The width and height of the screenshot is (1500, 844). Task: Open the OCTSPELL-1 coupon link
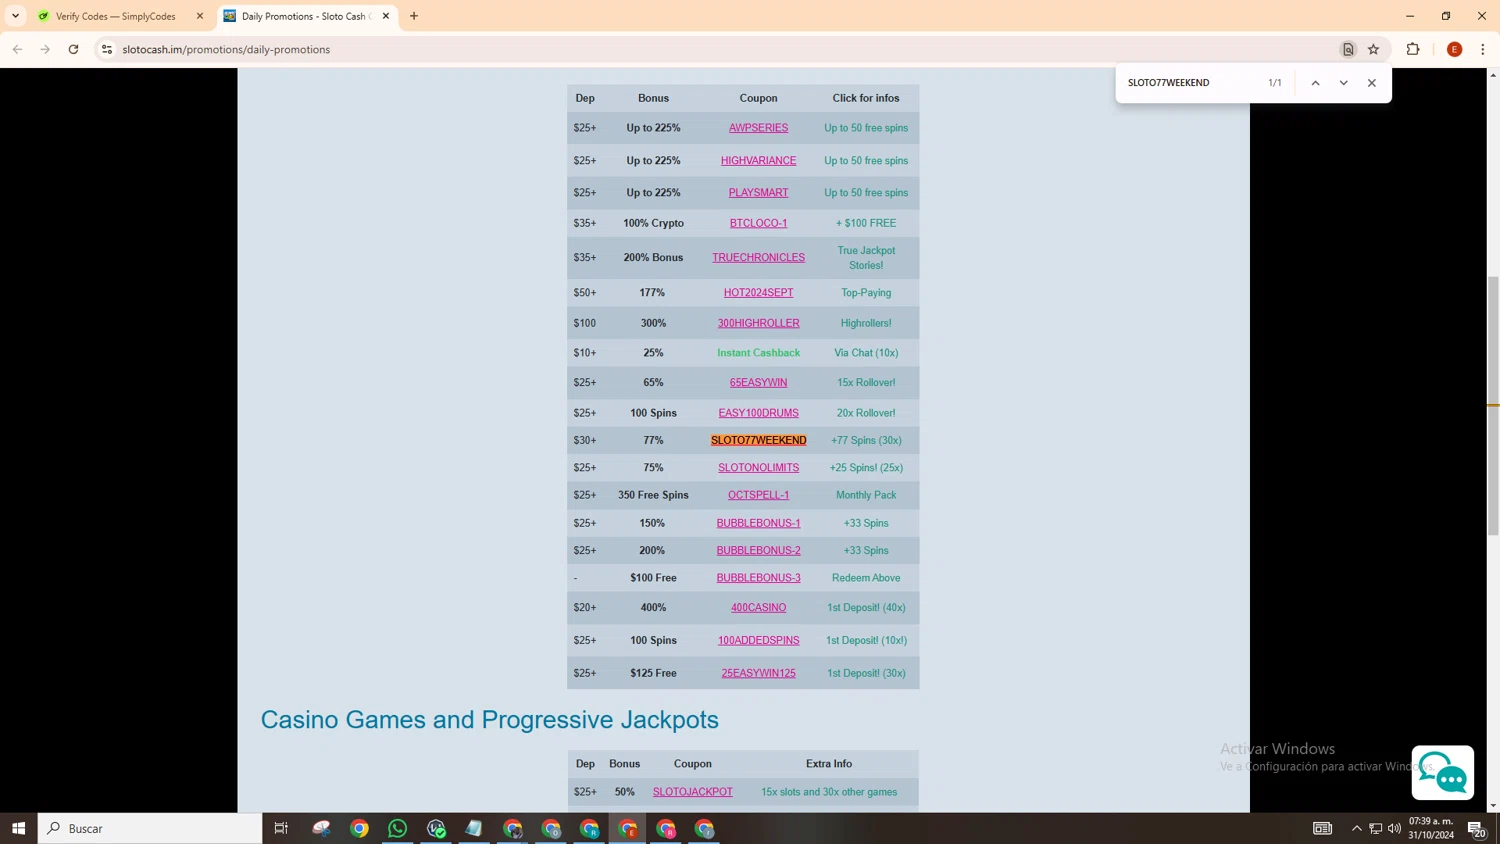click(758, 495)
